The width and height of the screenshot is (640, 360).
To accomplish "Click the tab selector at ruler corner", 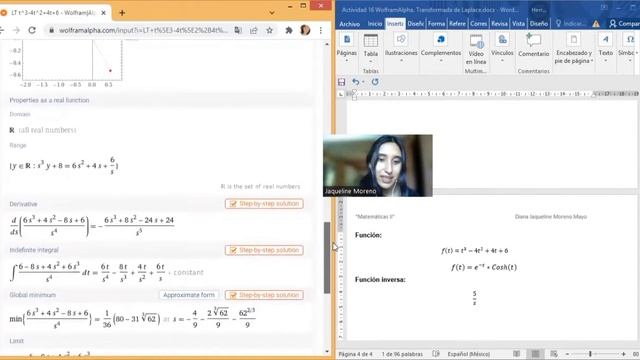I will coord(341,94).
